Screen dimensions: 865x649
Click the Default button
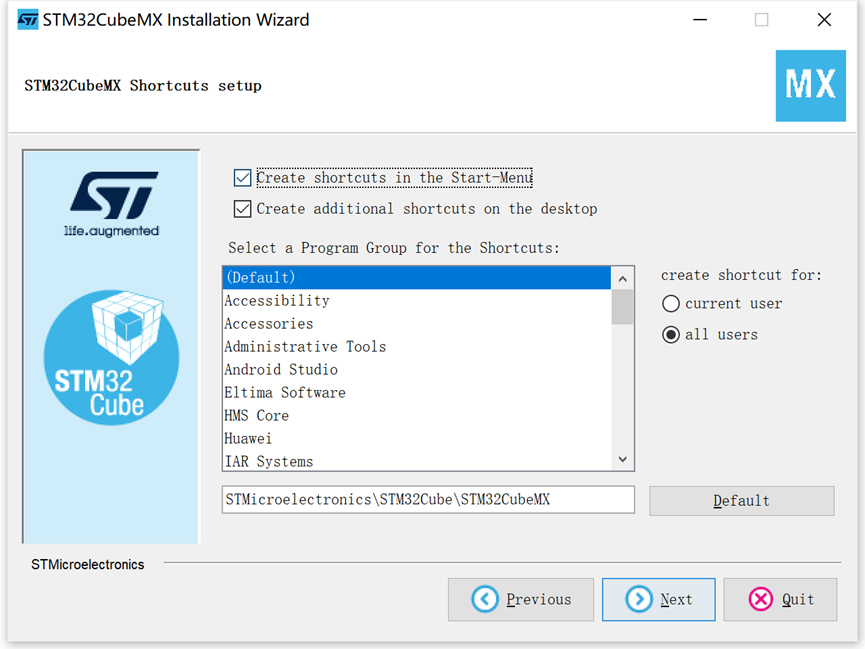[741, 501]
